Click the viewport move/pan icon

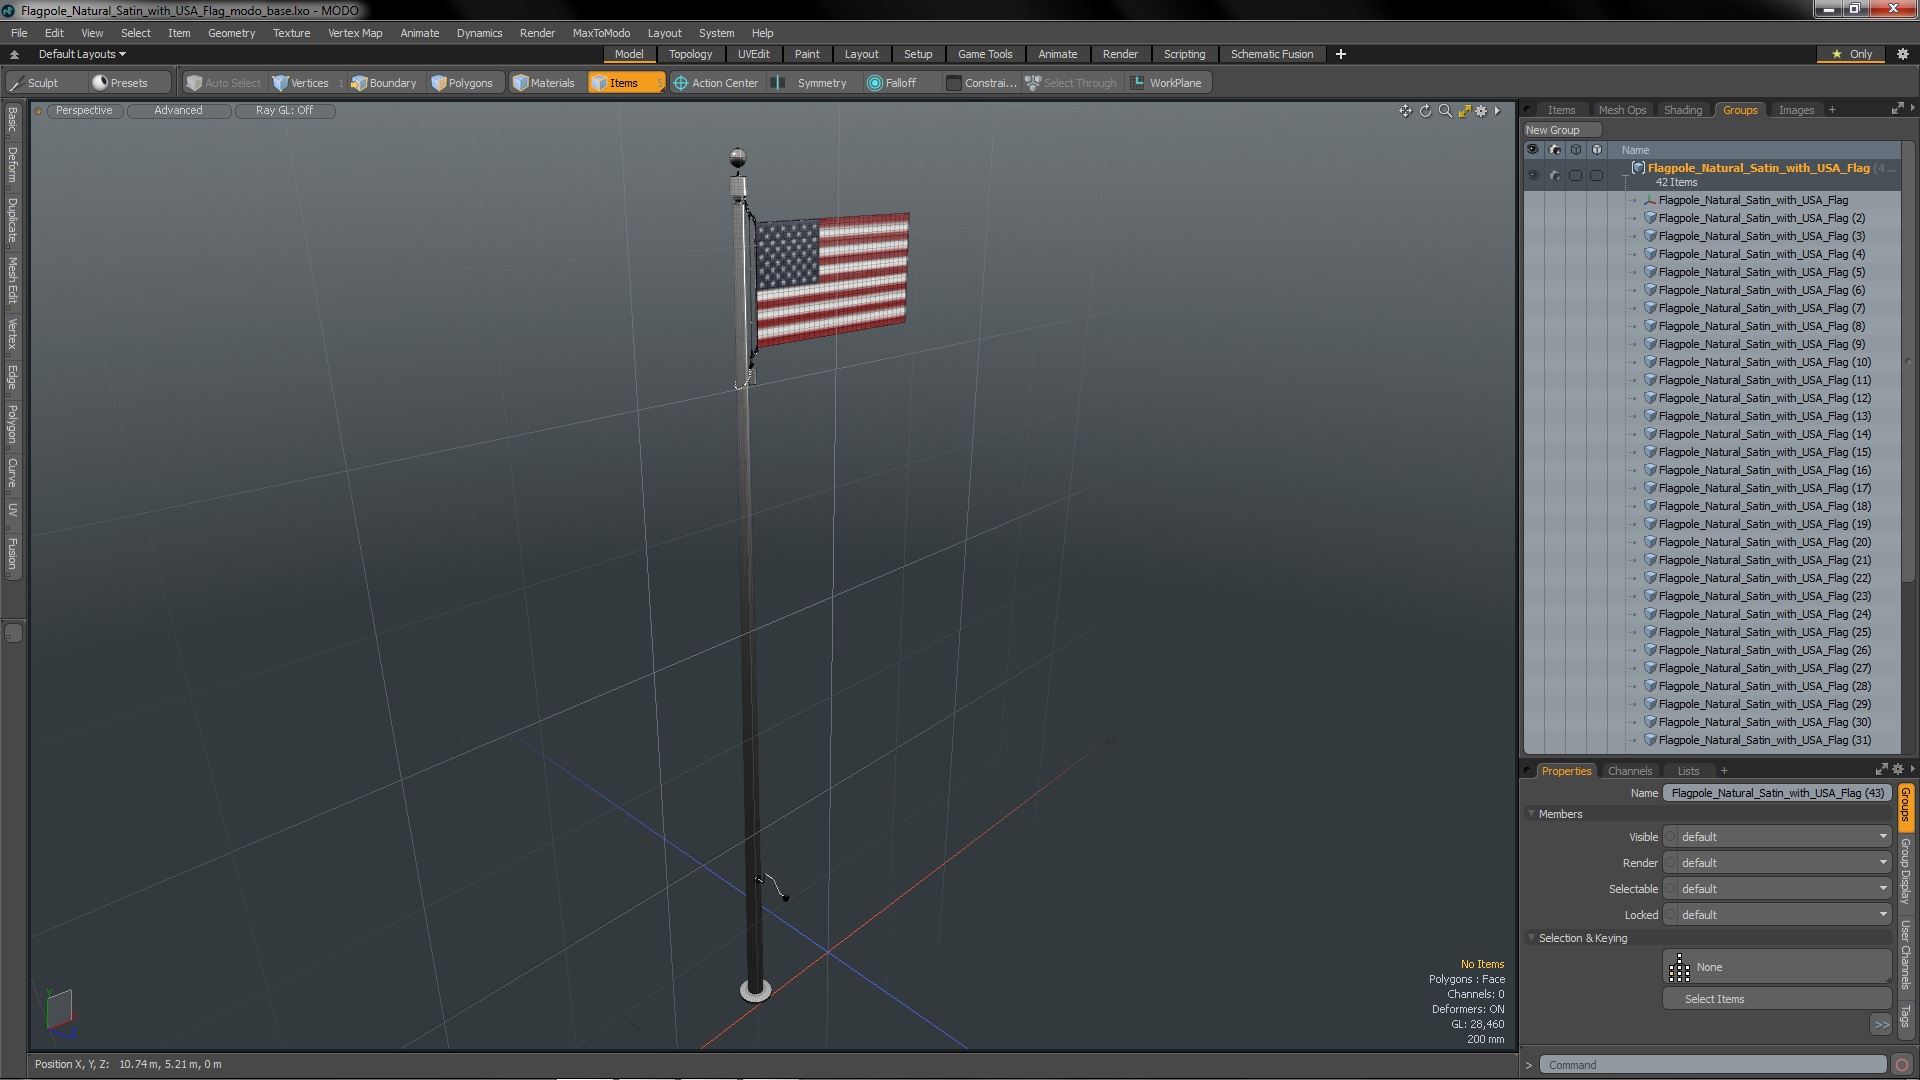(1405, 111)
